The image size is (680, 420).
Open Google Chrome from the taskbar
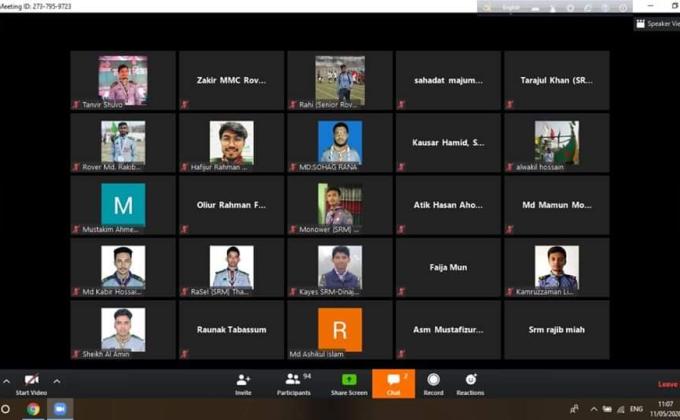click(33, 409)
